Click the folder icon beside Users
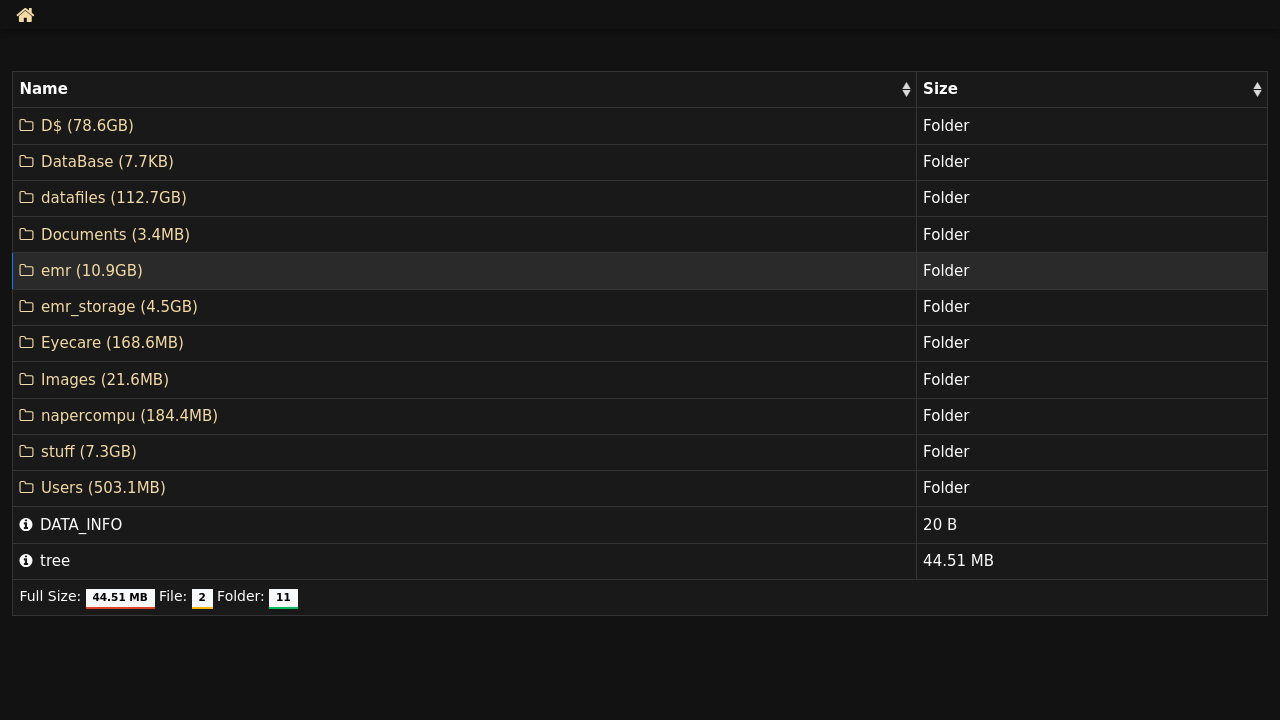The width and height of the screenshot is (1280, 720). 27,487
